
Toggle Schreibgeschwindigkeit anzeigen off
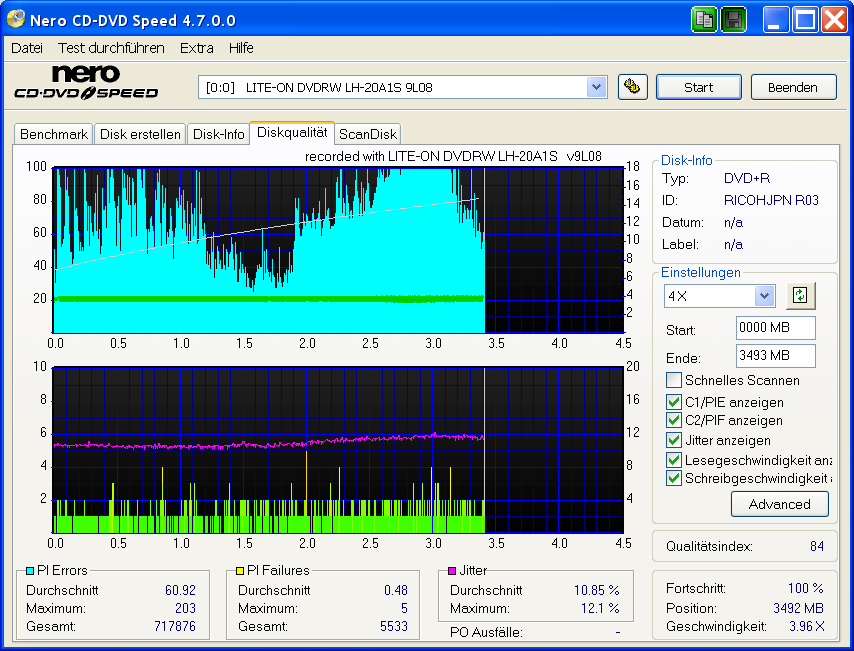coord(674,478)
